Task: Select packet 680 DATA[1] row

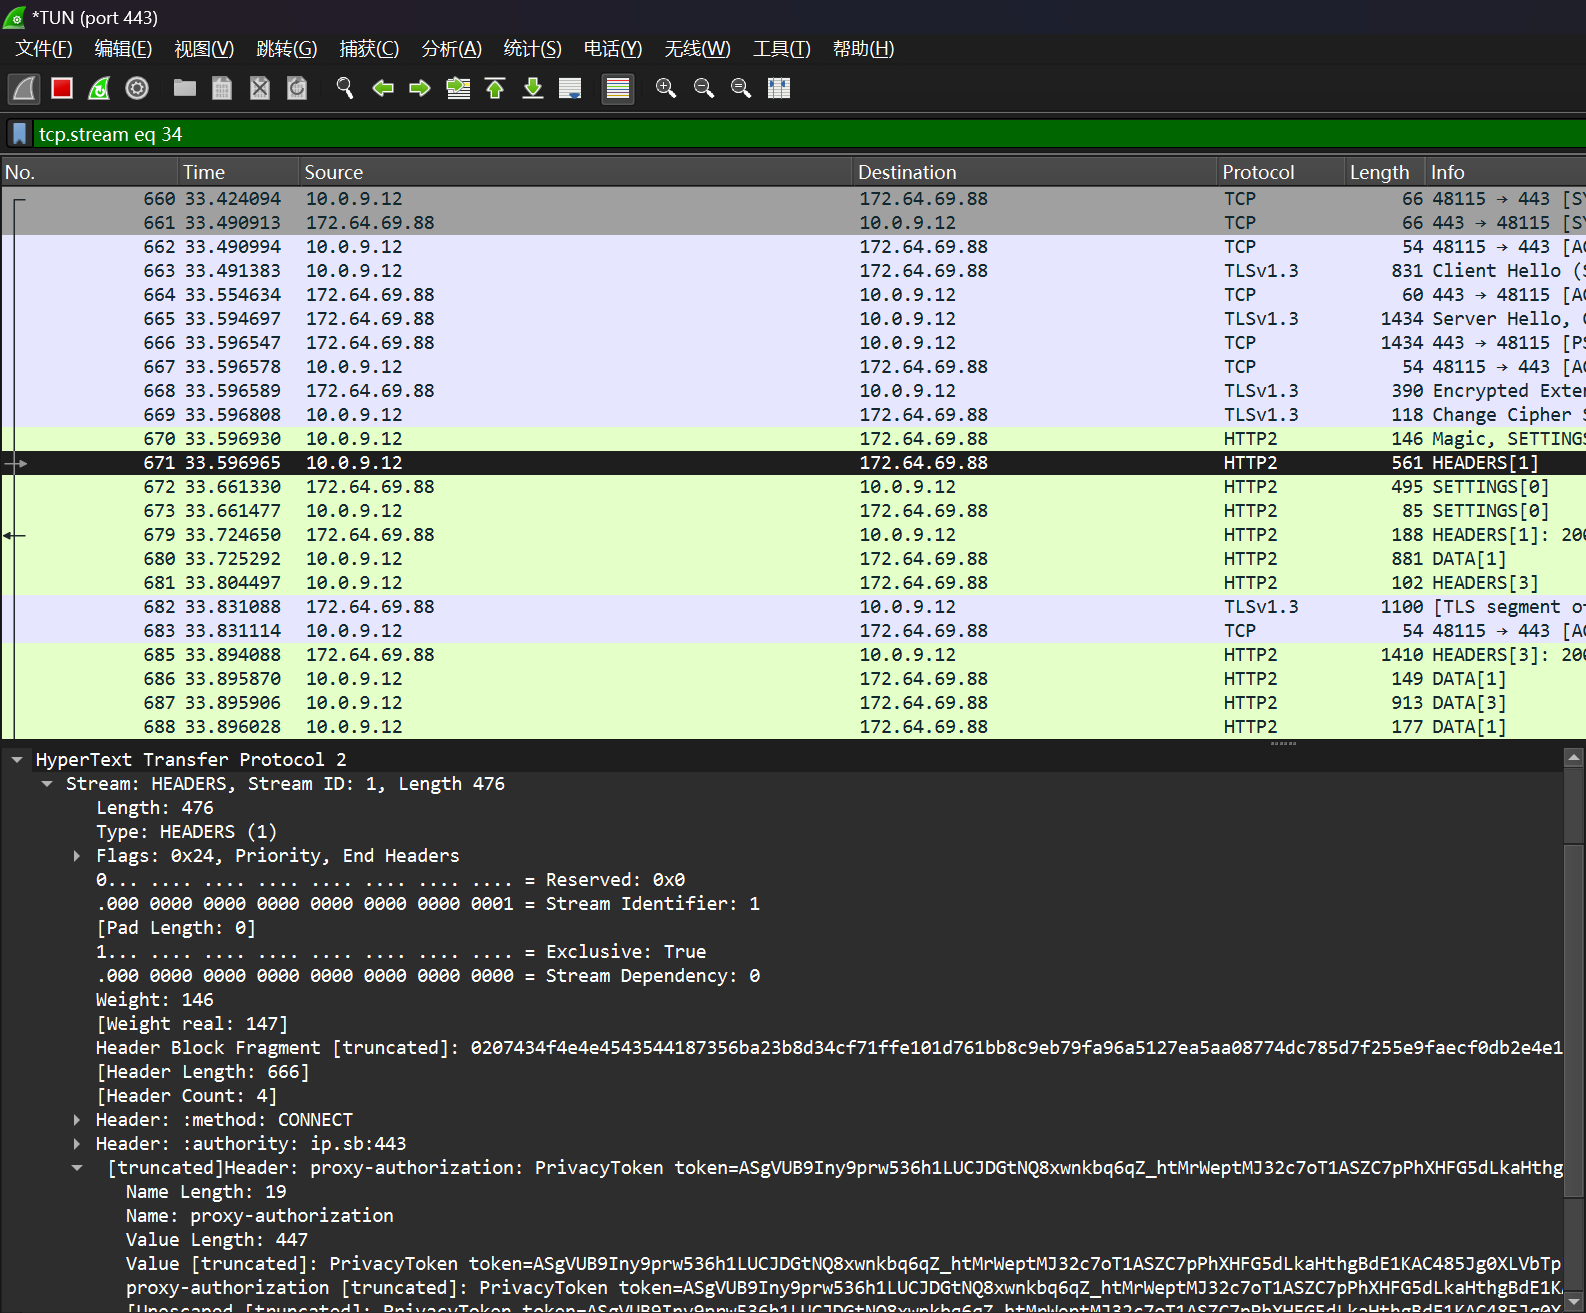Action: pyautogui.click(x=793, y=559)
